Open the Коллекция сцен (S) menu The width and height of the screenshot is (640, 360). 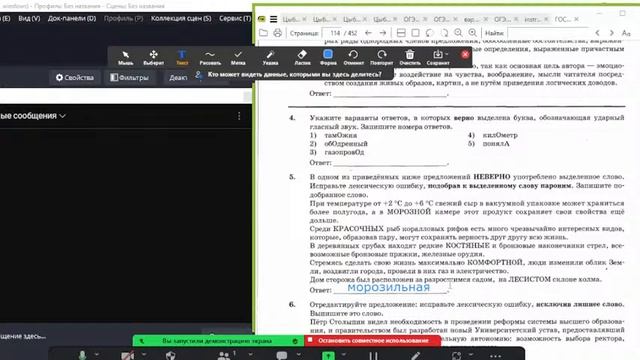click(181, 18)
